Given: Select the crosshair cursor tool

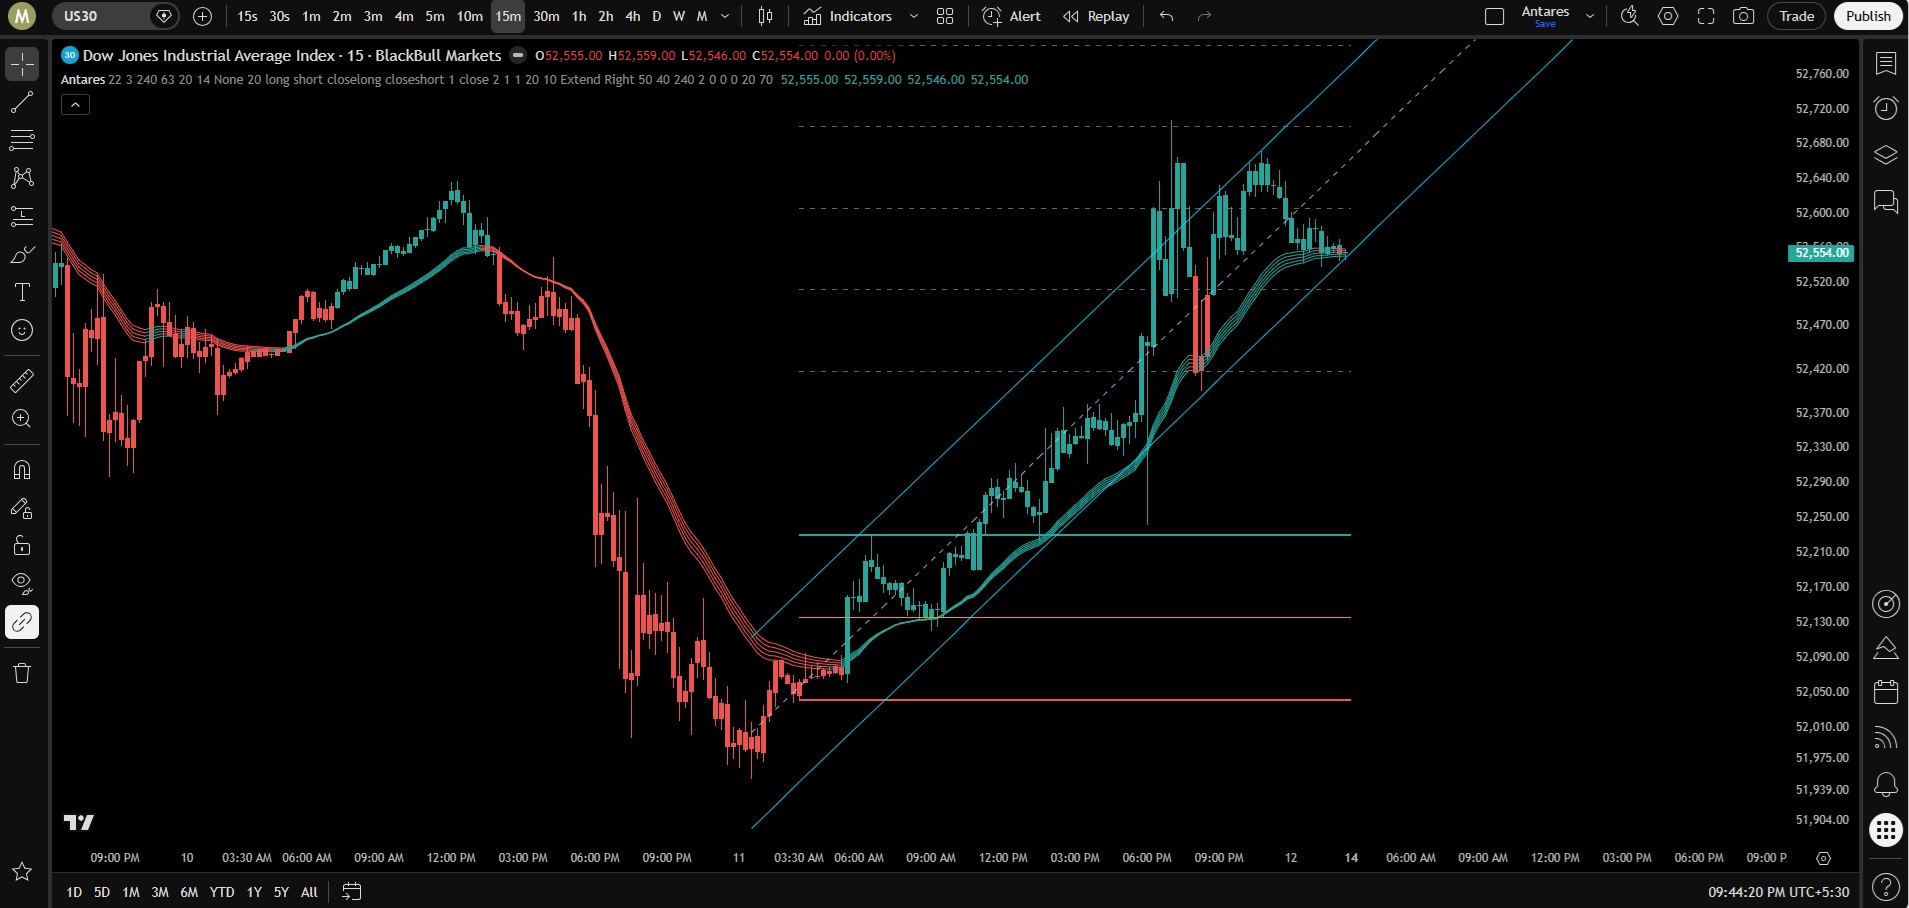Looking at the screenshot, I should 22,64.
